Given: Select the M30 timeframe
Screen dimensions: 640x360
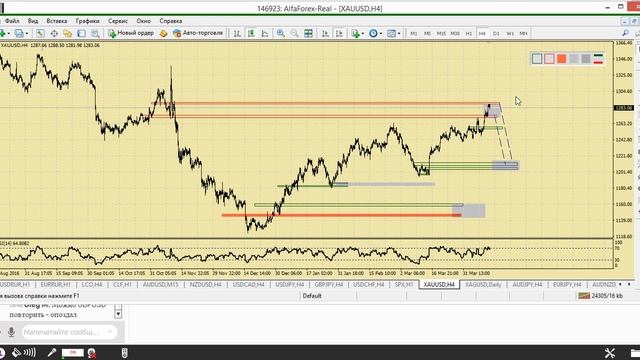Looking at the screenshot, I should (x=455, y=33).
